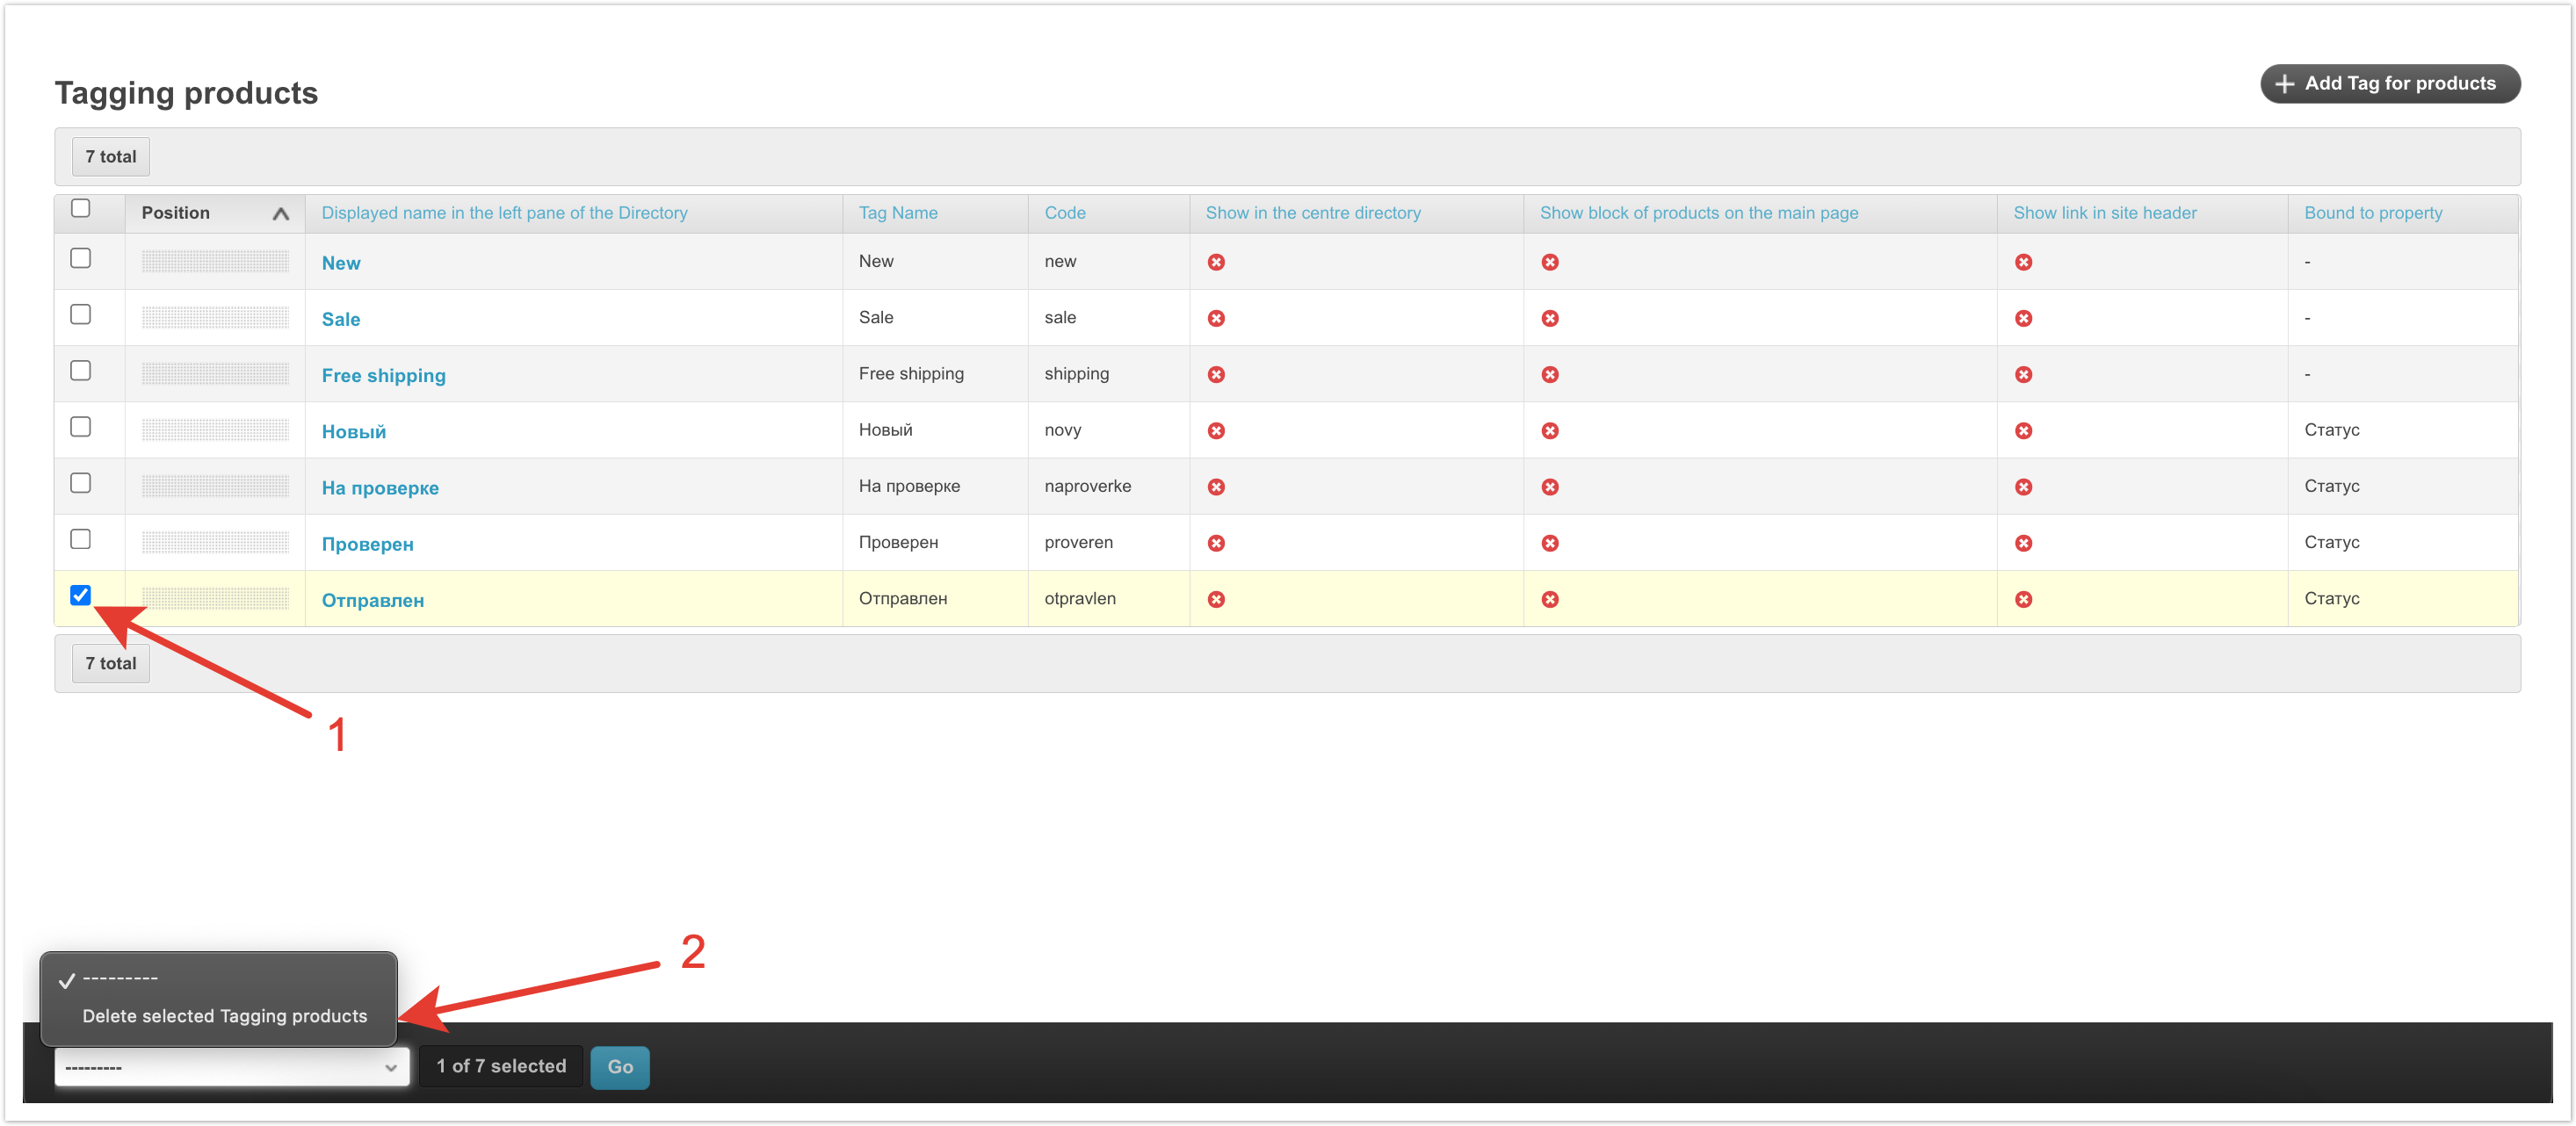
Task: Open the action dropdown in bottom bar
Action: tap(232, 1067)
